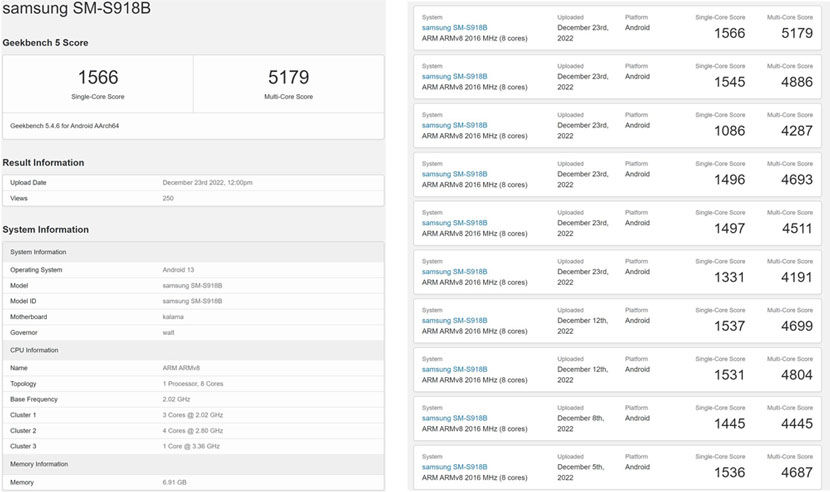This screenshot has width=830, height=492.
Task: Click the Upload Date value December 23rd 2022
Action: point(208,183)
